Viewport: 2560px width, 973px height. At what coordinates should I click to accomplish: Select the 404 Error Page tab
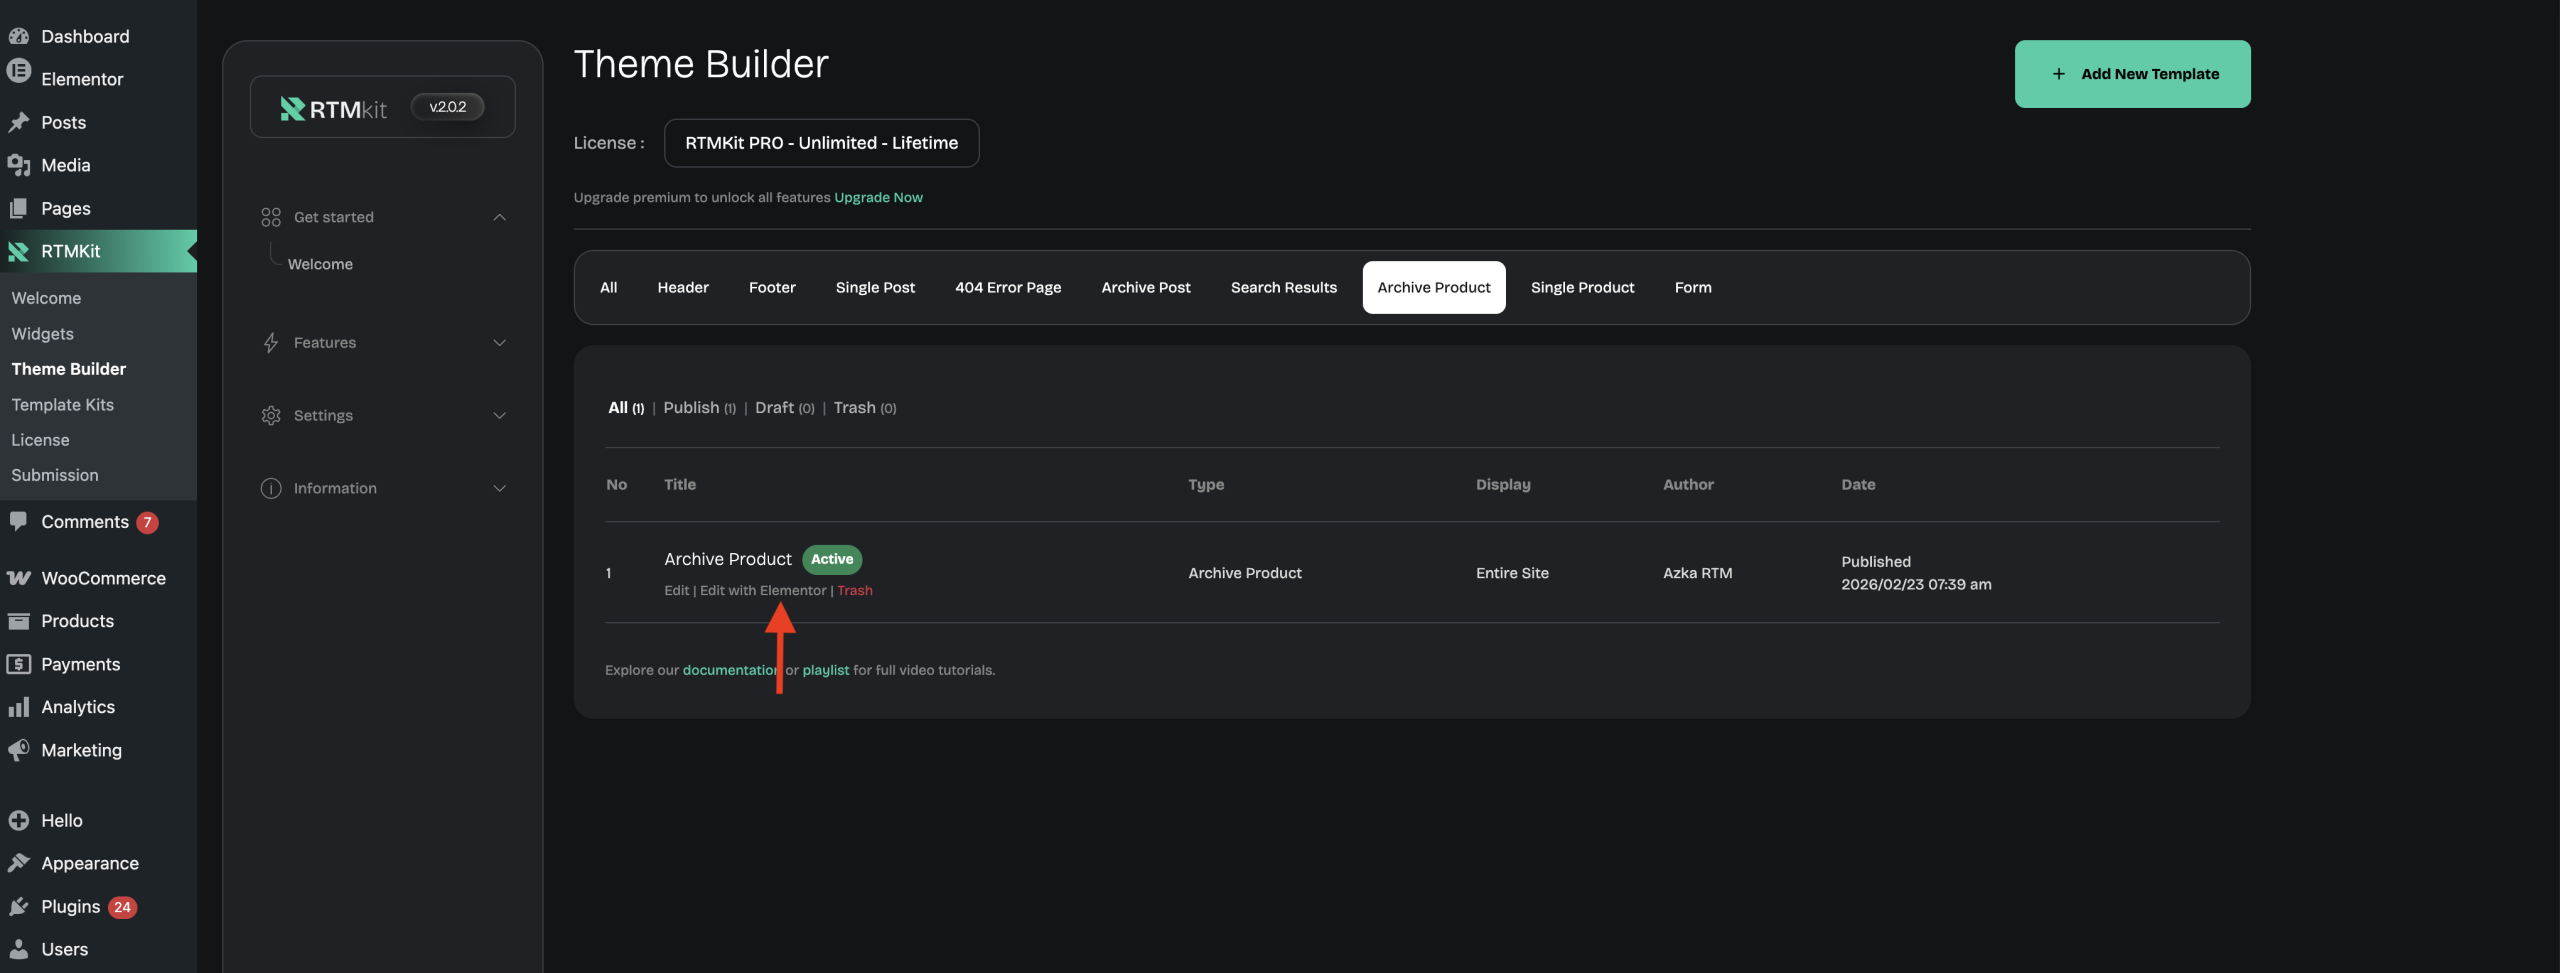[1007, 287]
